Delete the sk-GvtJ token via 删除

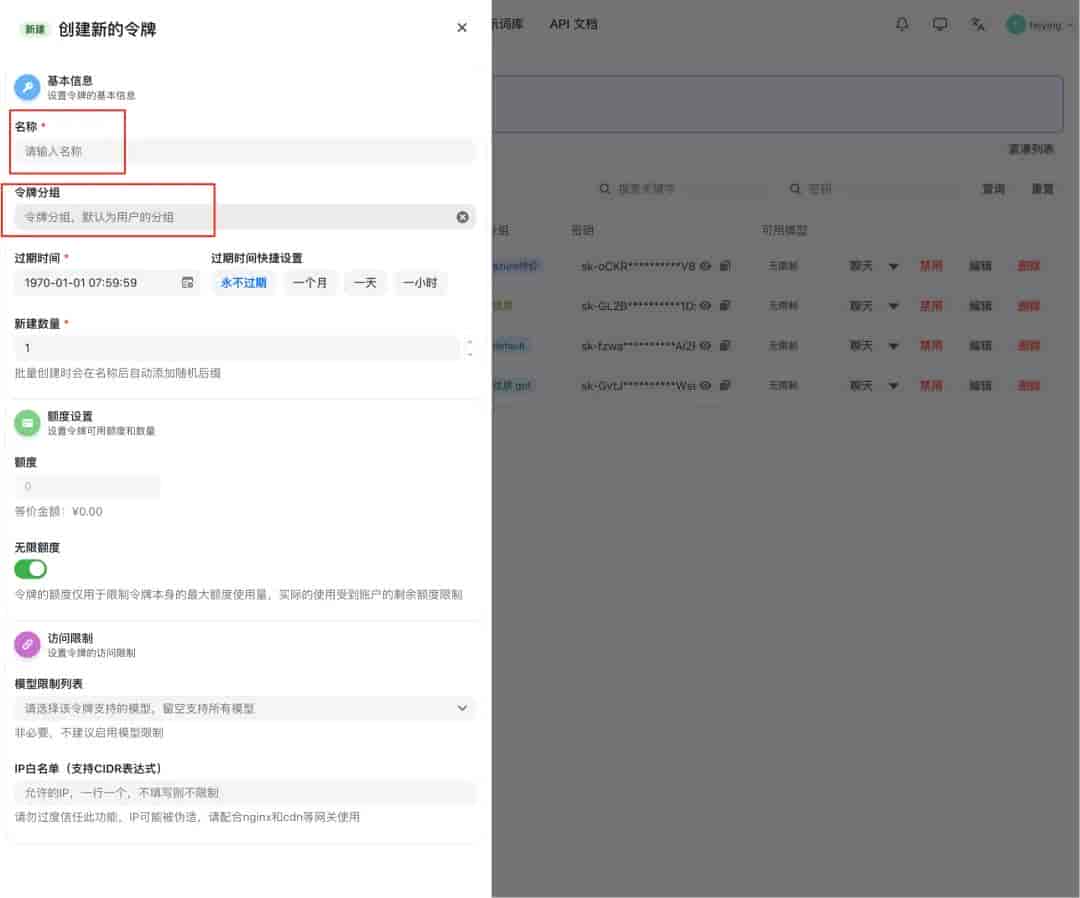tap(1029, 386)
